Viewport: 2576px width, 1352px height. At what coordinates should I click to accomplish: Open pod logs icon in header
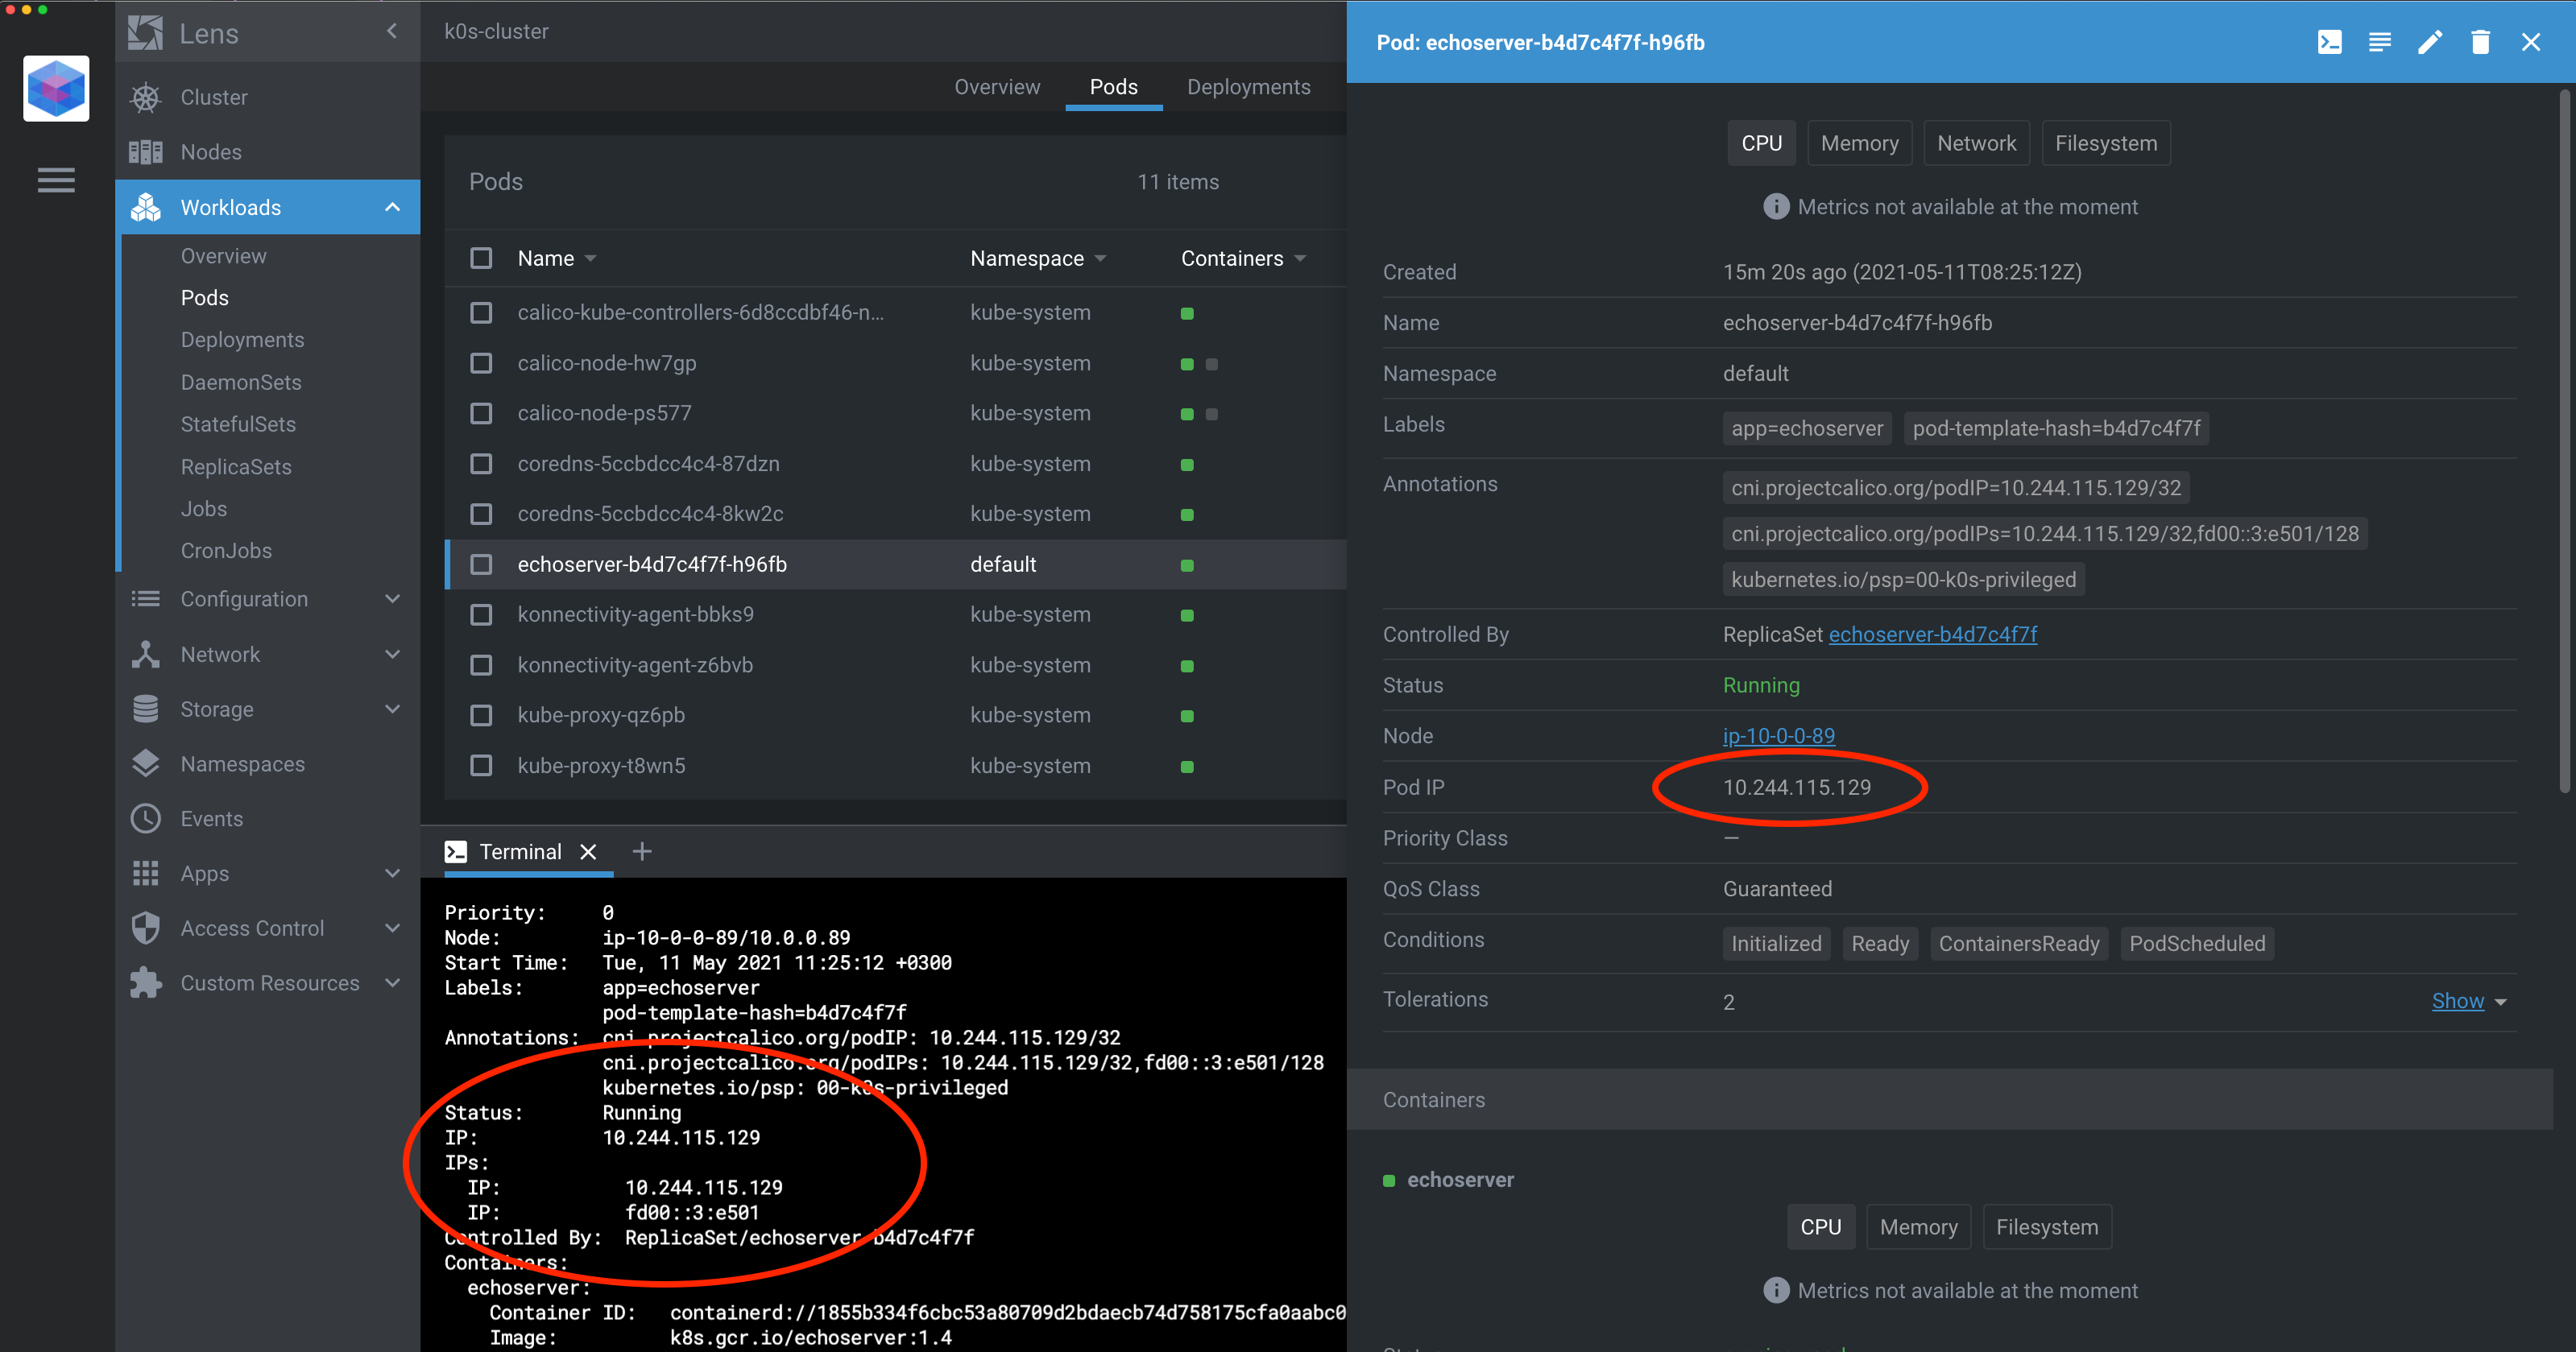tap(2379, 42)
